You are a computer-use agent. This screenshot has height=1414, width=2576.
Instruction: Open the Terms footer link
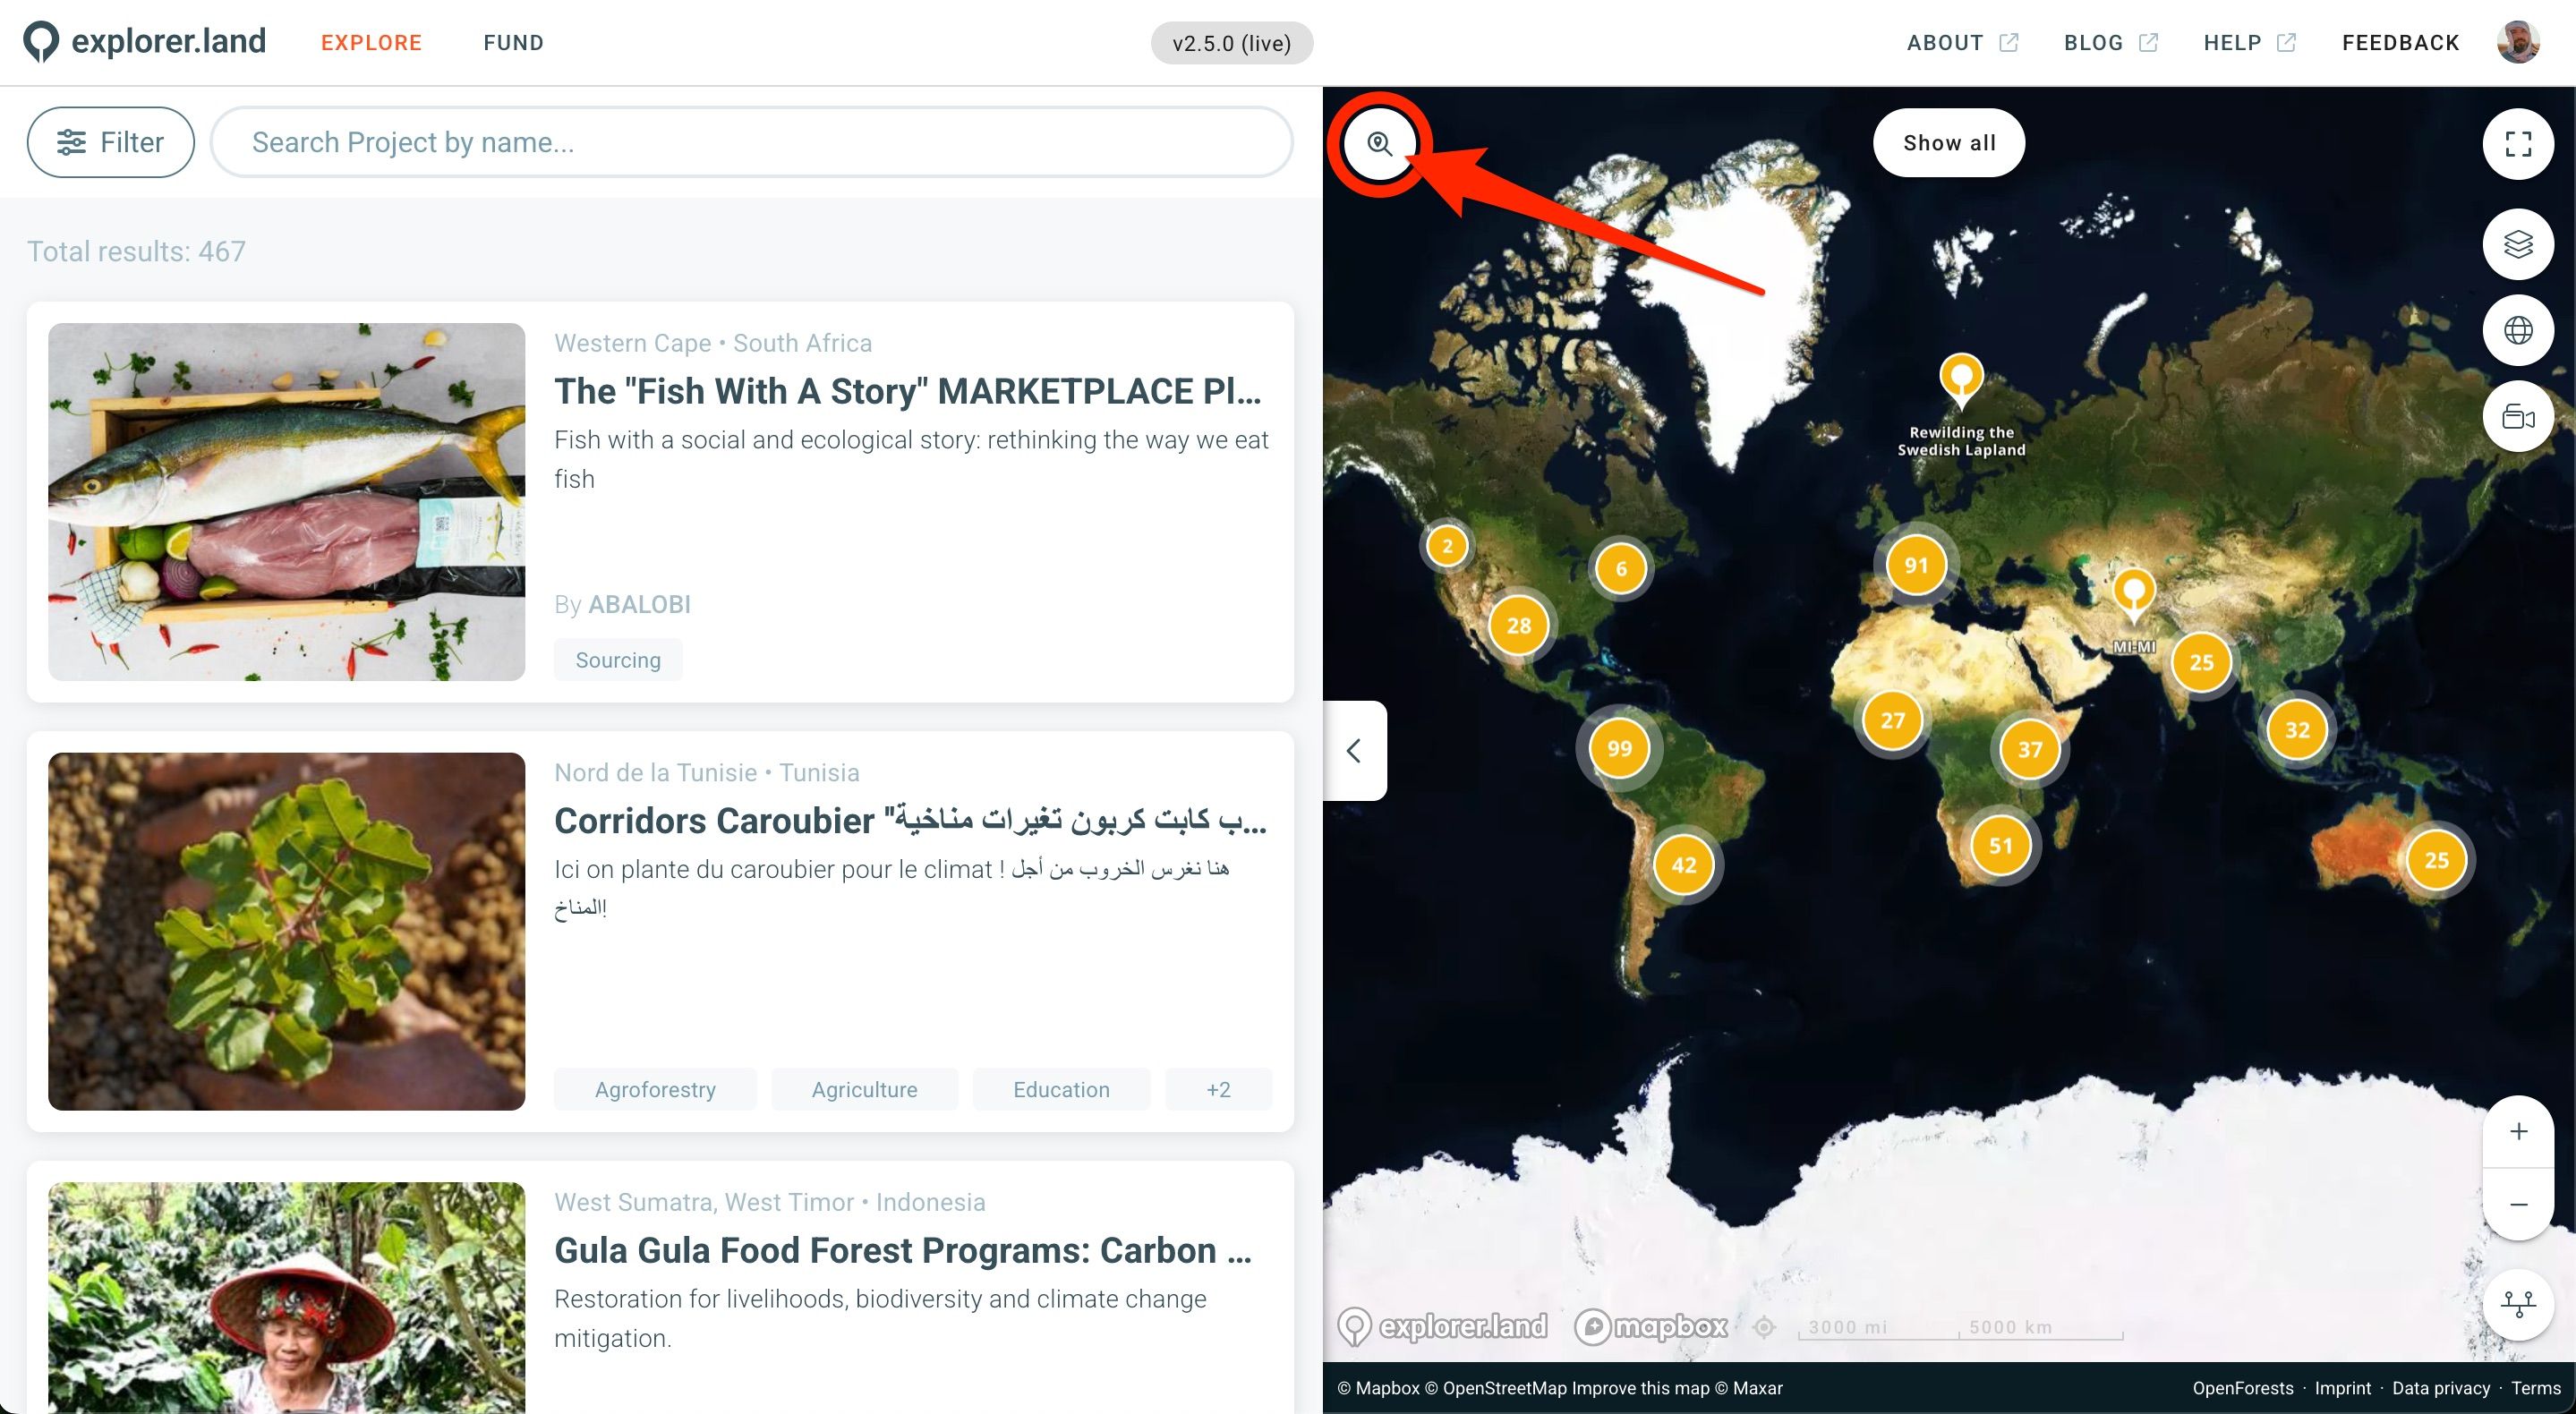click(x=2536, y=1388)
